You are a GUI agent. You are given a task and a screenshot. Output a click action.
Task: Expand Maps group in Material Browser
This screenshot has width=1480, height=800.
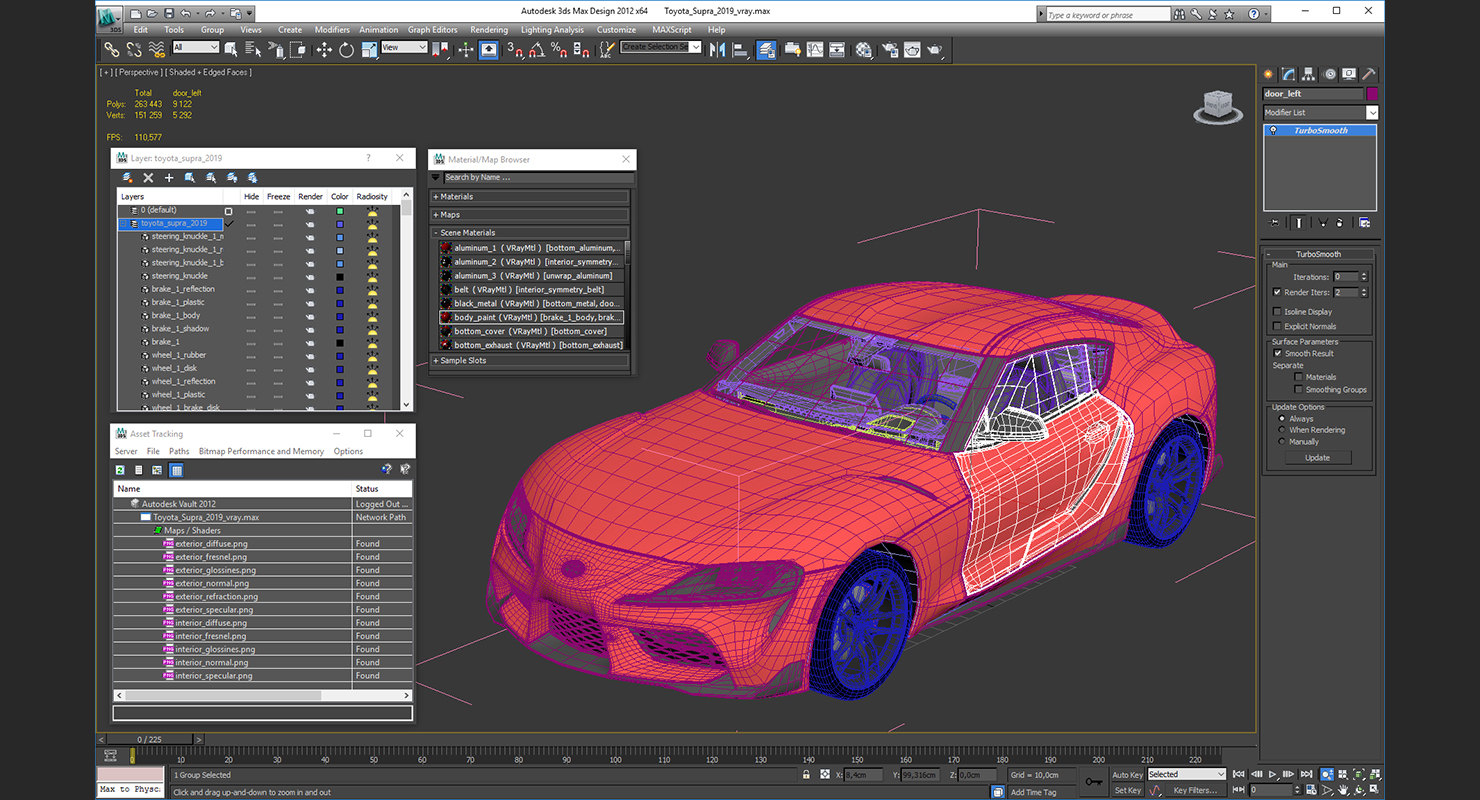tap(531, 215)
